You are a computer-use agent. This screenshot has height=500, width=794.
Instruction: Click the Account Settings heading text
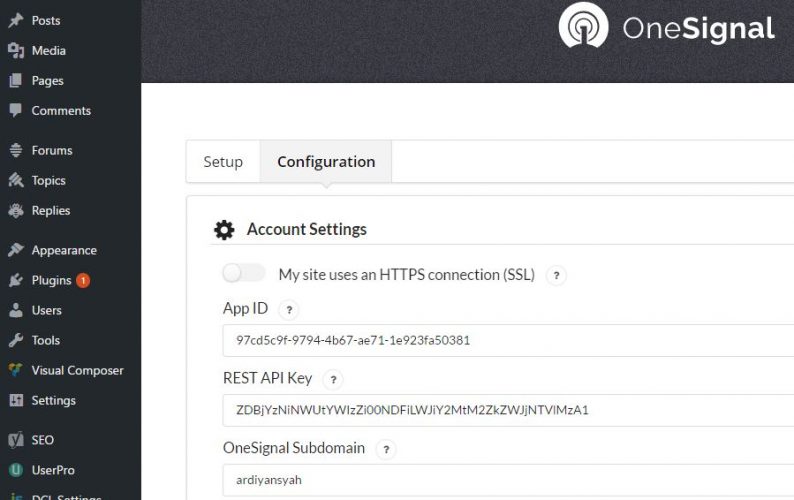click(x=307, y=229)
